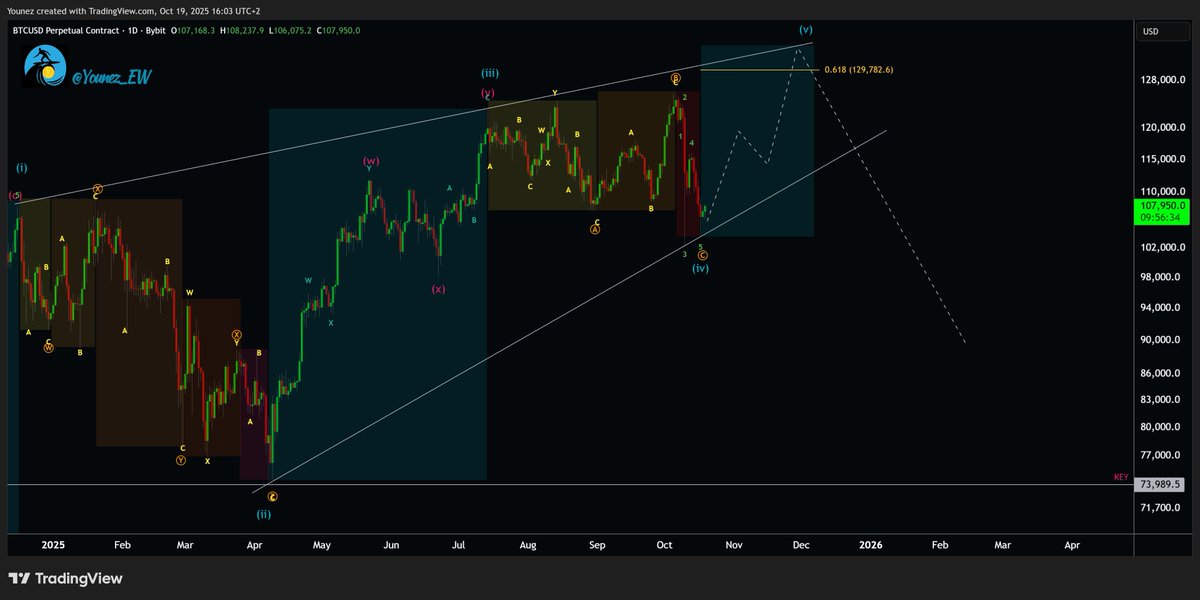Click the TradingView logo in the bottom corner
1200x600 pixels.
(65, 578)
